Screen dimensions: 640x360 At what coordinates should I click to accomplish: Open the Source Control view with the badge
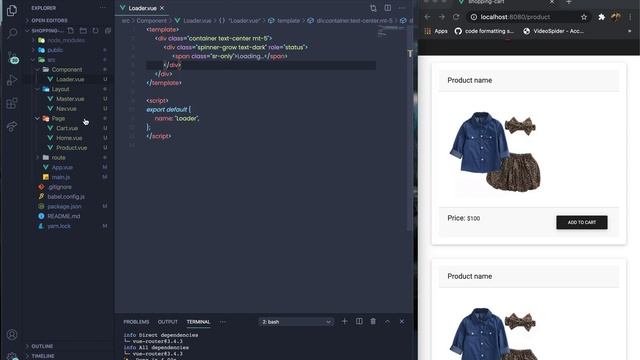pyautogui.click(x=12, y=58)
